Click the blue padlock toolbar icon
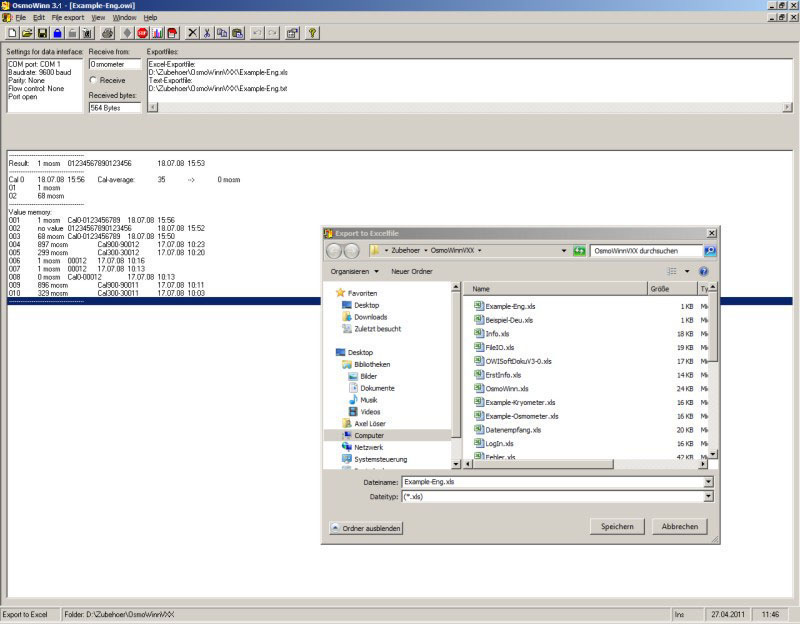Image resolution: width=800 pixels, height=624 pixels. pos(57,33)
